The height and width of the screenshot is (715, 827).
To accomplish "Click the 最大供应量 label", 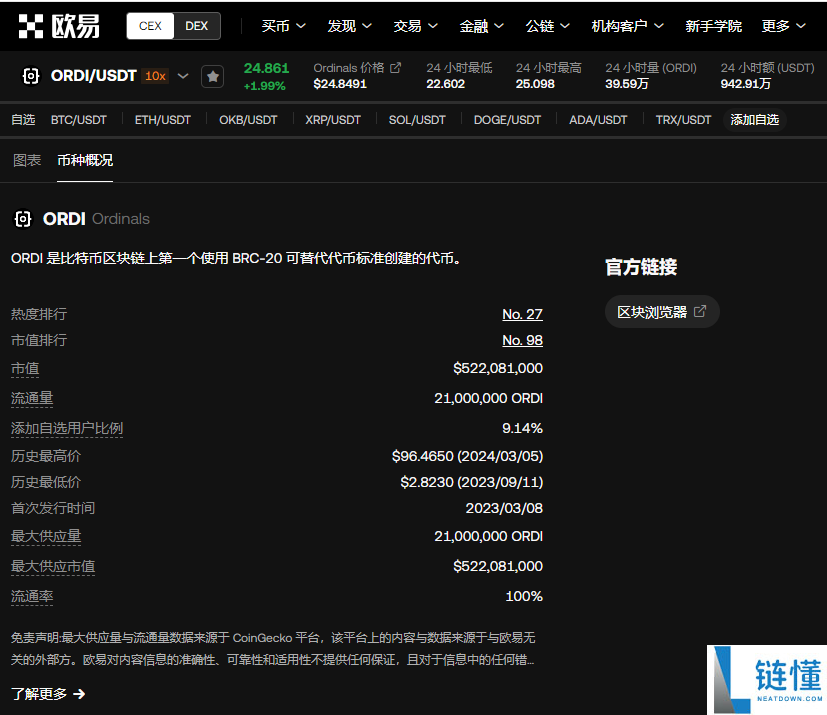I will (x=46, y=536).
